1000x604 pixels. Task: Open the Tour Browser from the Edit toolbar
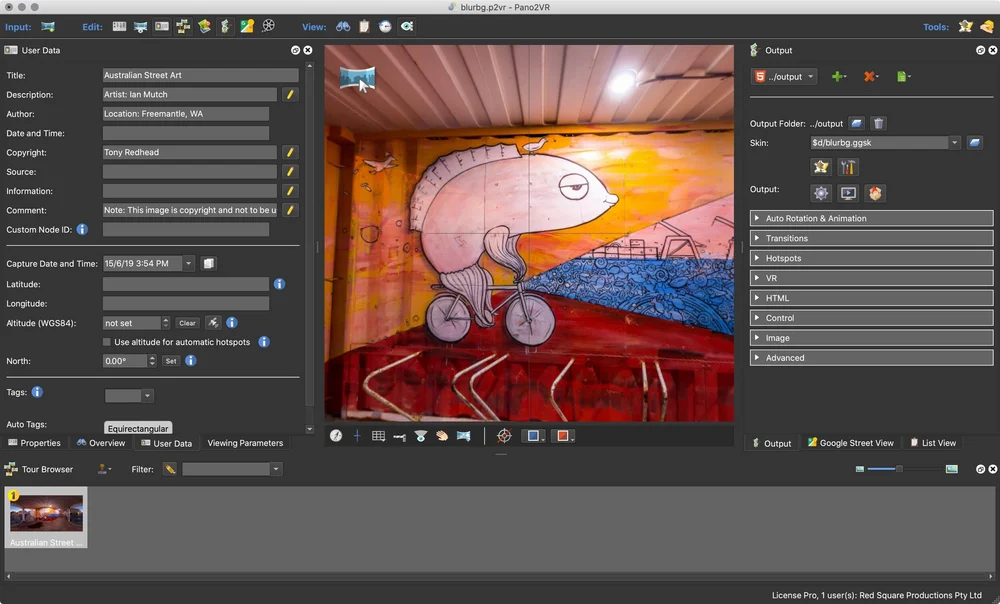tap(183, 27)
